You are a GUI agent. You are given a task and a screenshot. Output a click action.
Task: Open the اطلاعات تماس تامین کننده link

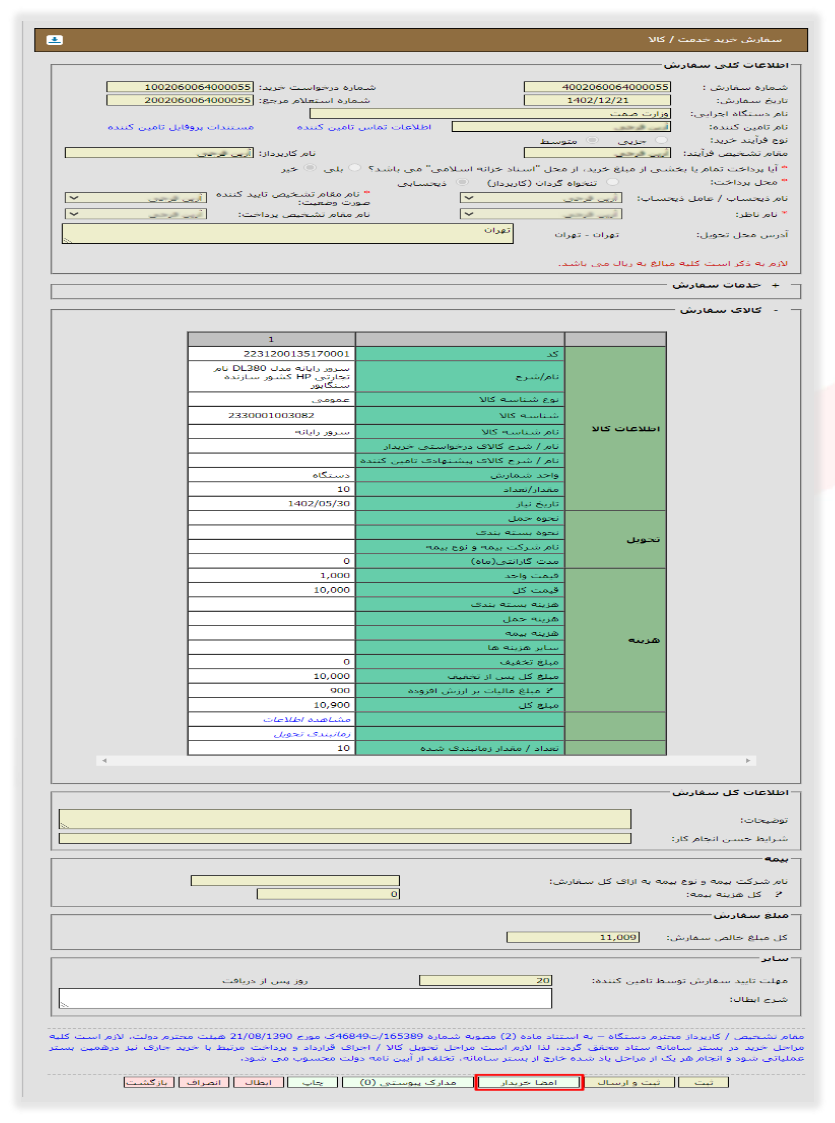364,127
